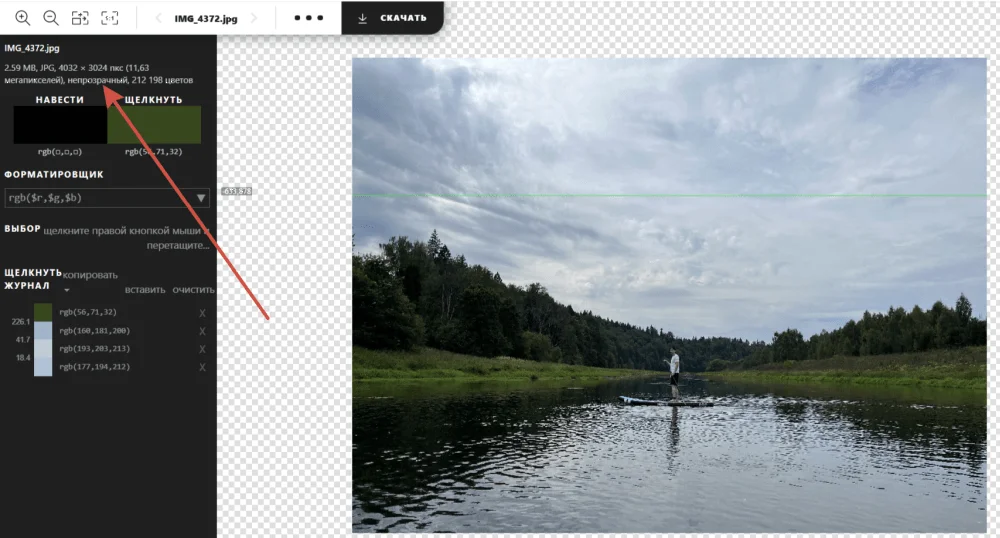Click the fit-to-screen zoom icon
The height and width of the screenshot is (538, 1000).
(80, 18)
